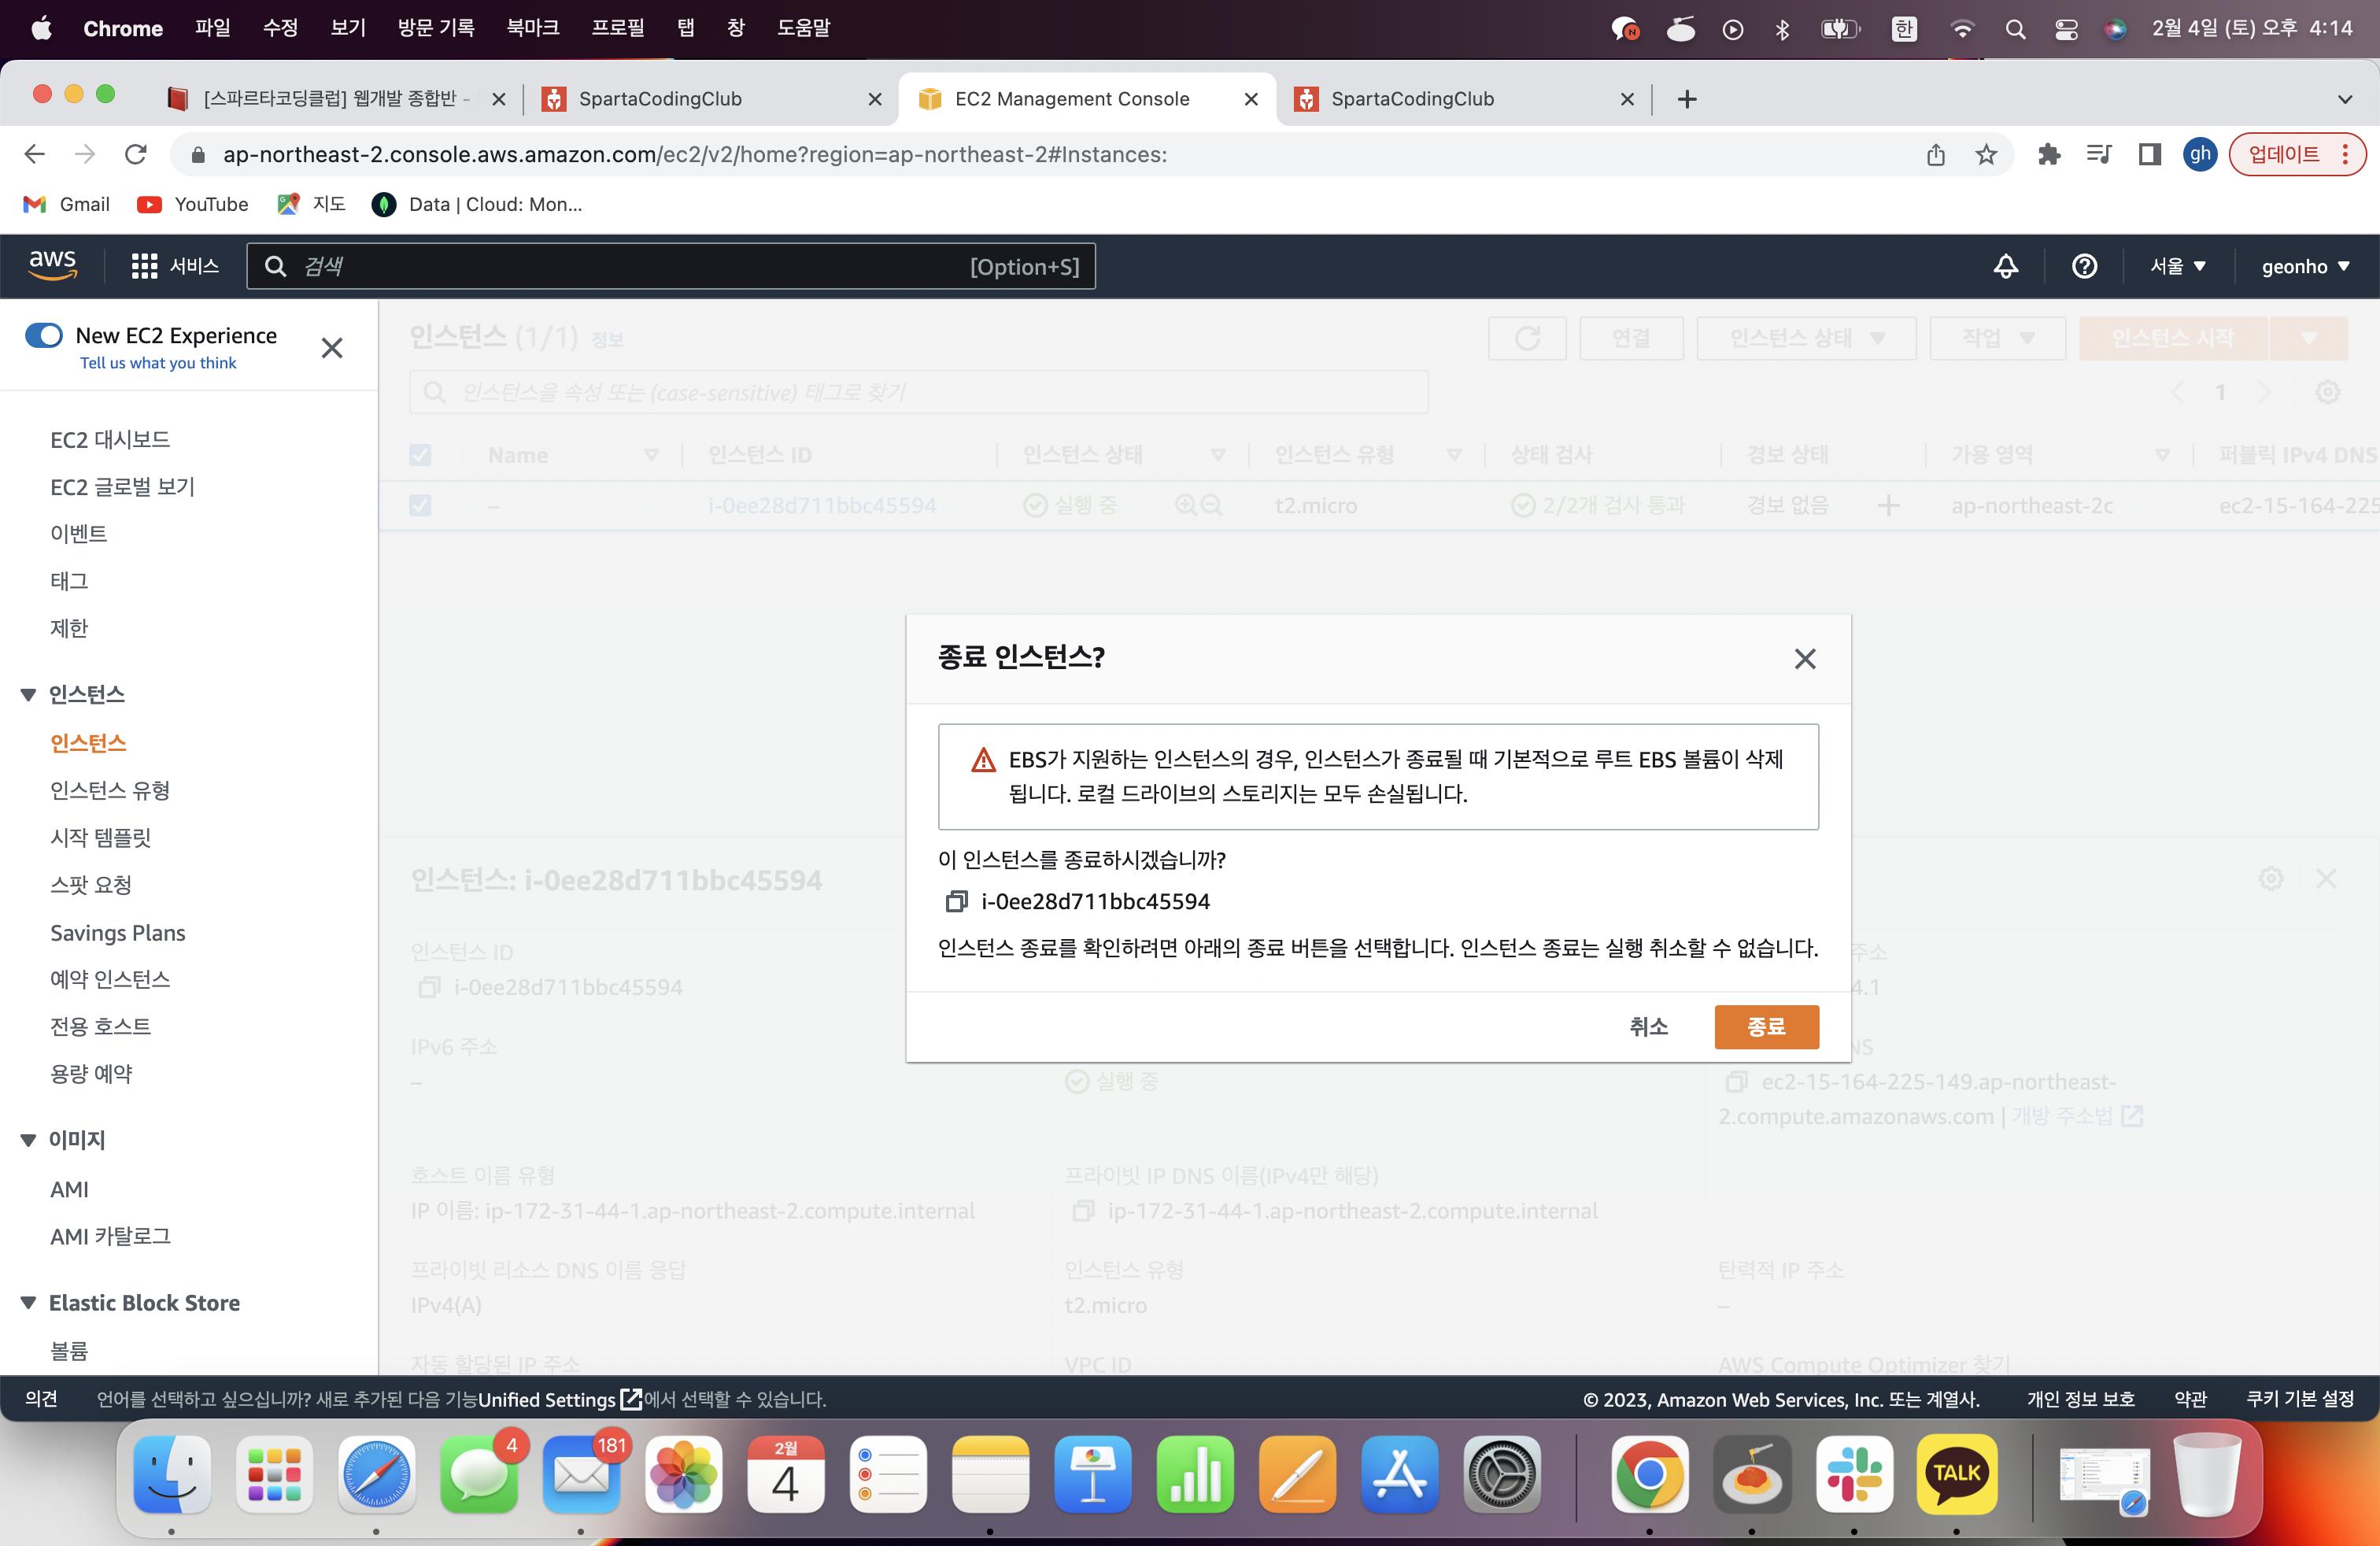The image size is (2380, 1546).
Task: Click the Tell us what you think link
Action: 158,363
